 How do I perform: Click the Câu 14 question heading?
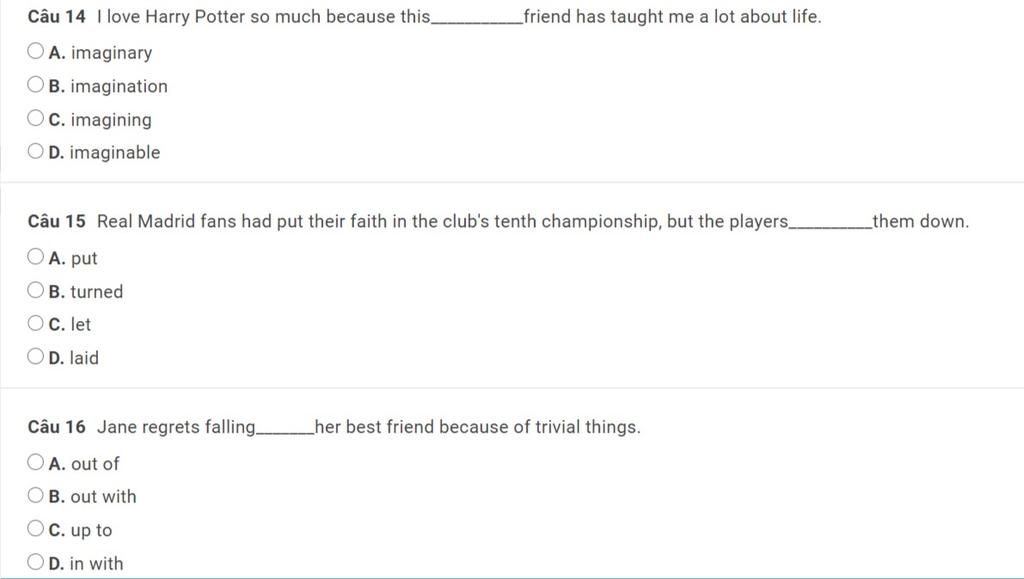tap(56, 17)
